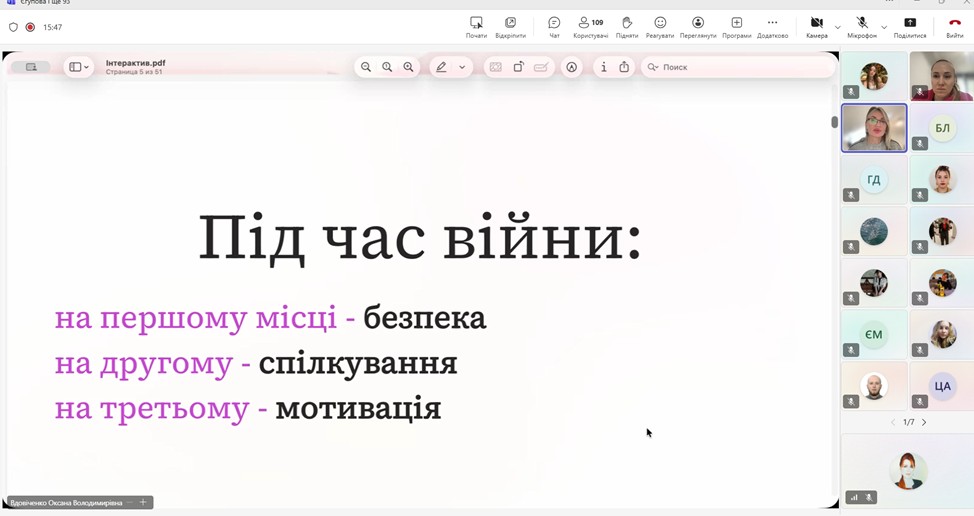Open the PDF info inspector icon
This screenshot has height=516, width=974.
pos(603,67)
